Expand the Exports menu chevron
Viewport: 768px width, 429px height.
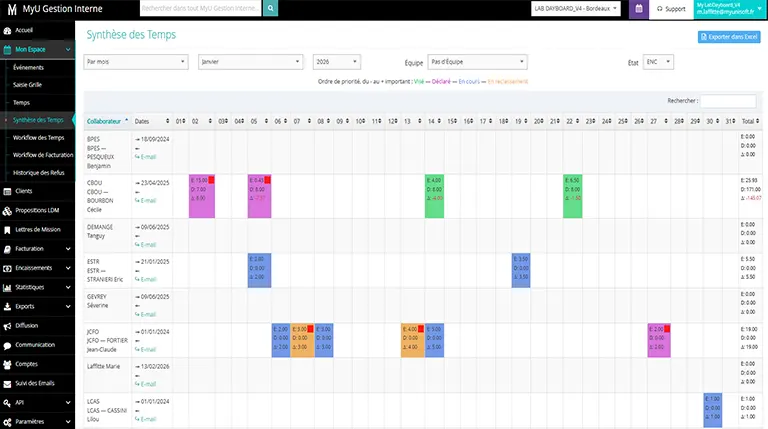click(x=68, y=307)
